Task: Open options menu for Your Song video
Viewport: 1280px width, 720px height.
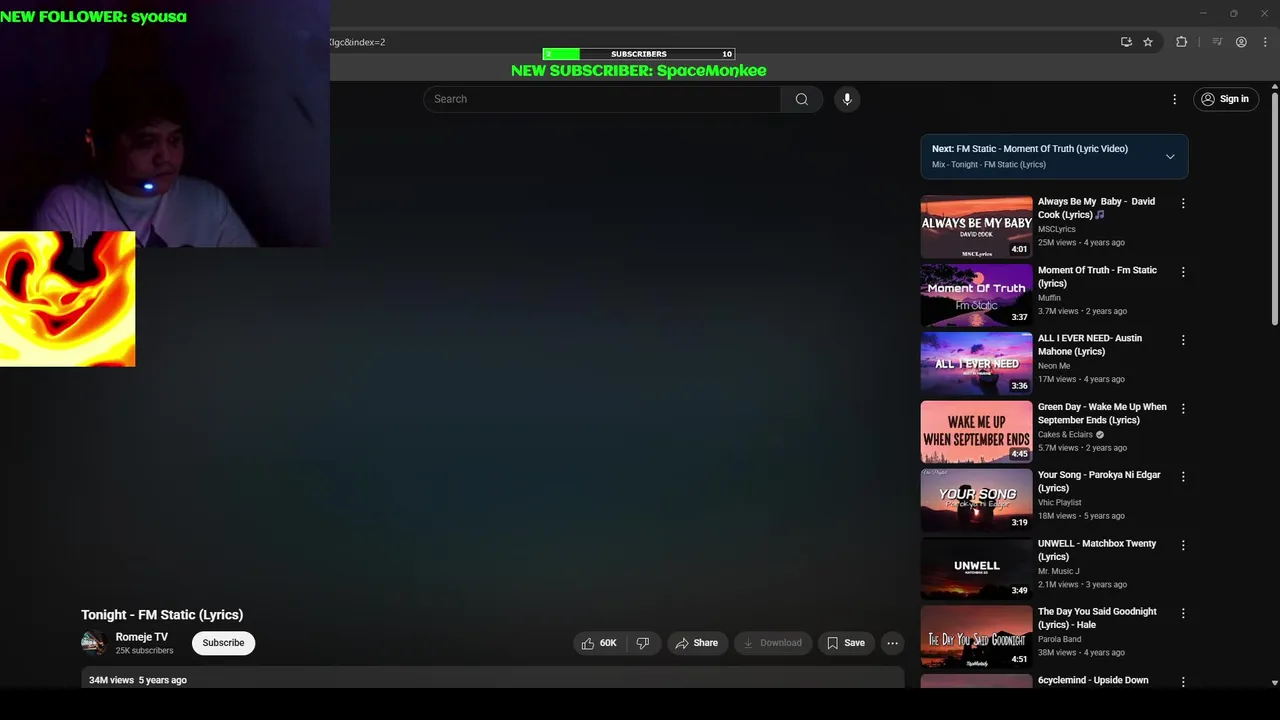Action: click(x=1183, y=477)
